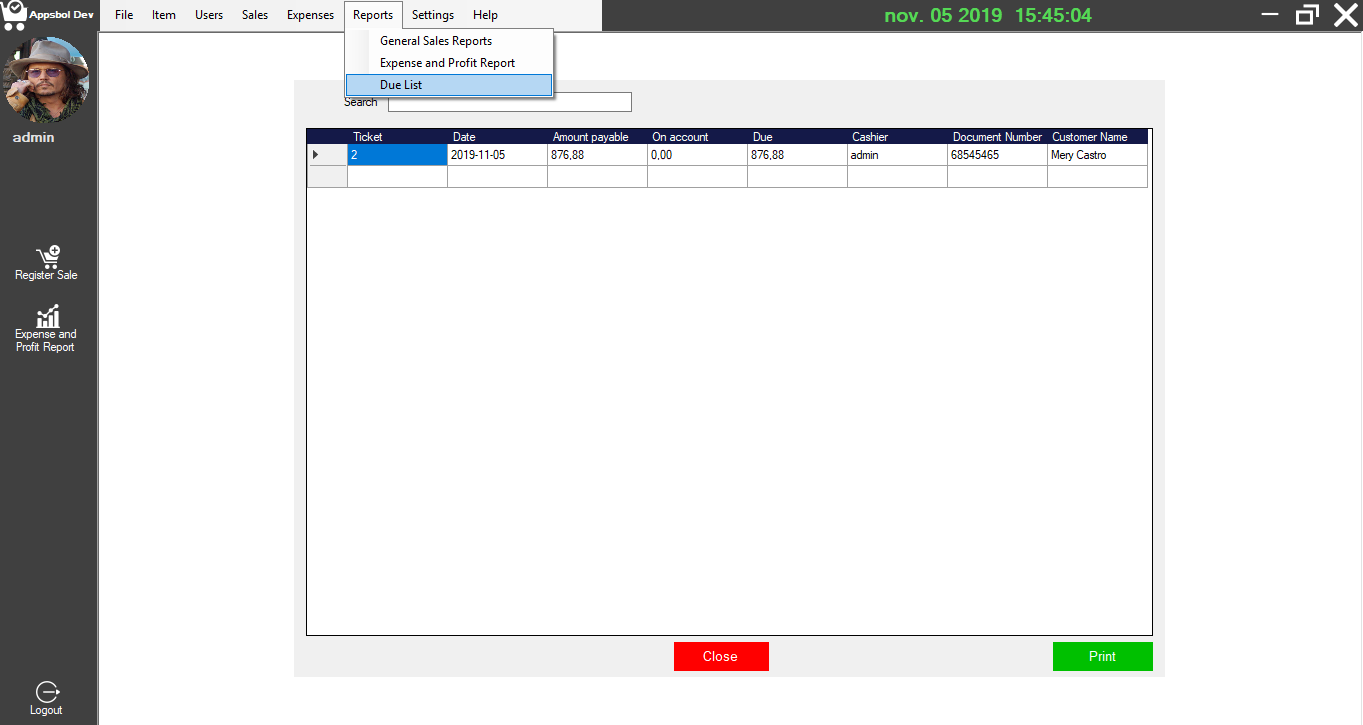Open Register Sale from the sidebar
Image resolution: width=1363 pixels, height=725 pixels.
point(46,262)
